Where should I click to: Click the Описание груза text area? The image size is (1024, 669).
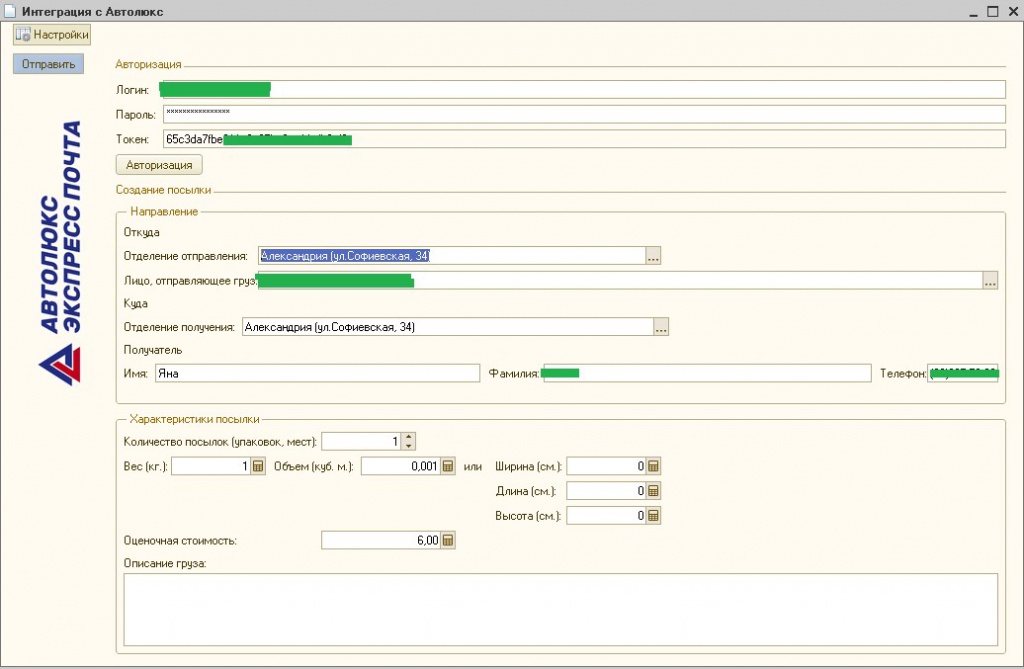click(560, 610)
